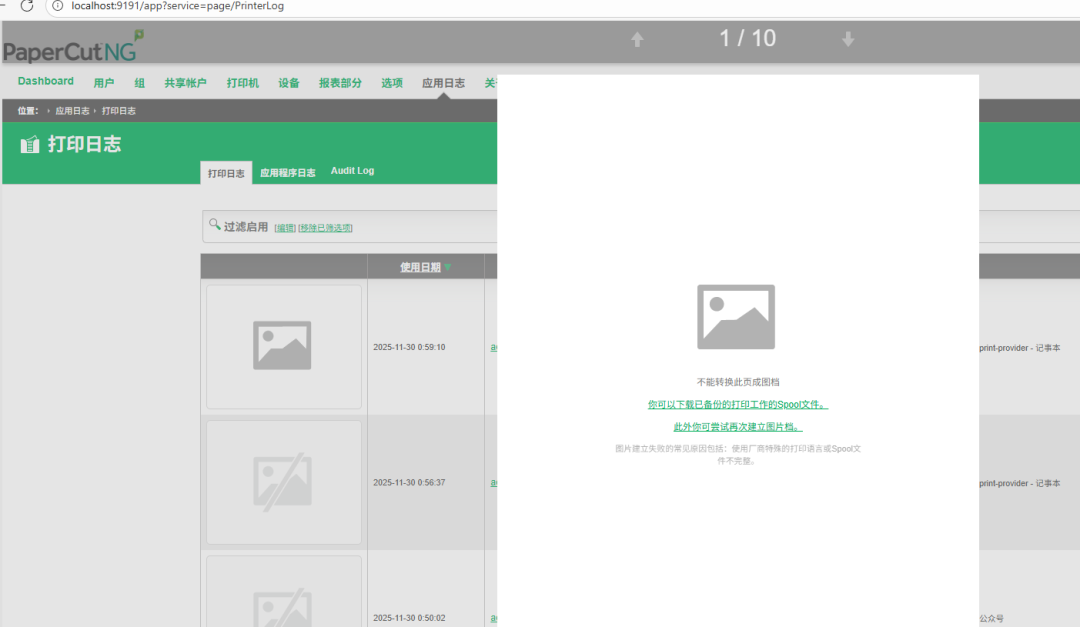Go to next page with down arrow
This screenshot has height=627, width=1080.
(848, 40)
